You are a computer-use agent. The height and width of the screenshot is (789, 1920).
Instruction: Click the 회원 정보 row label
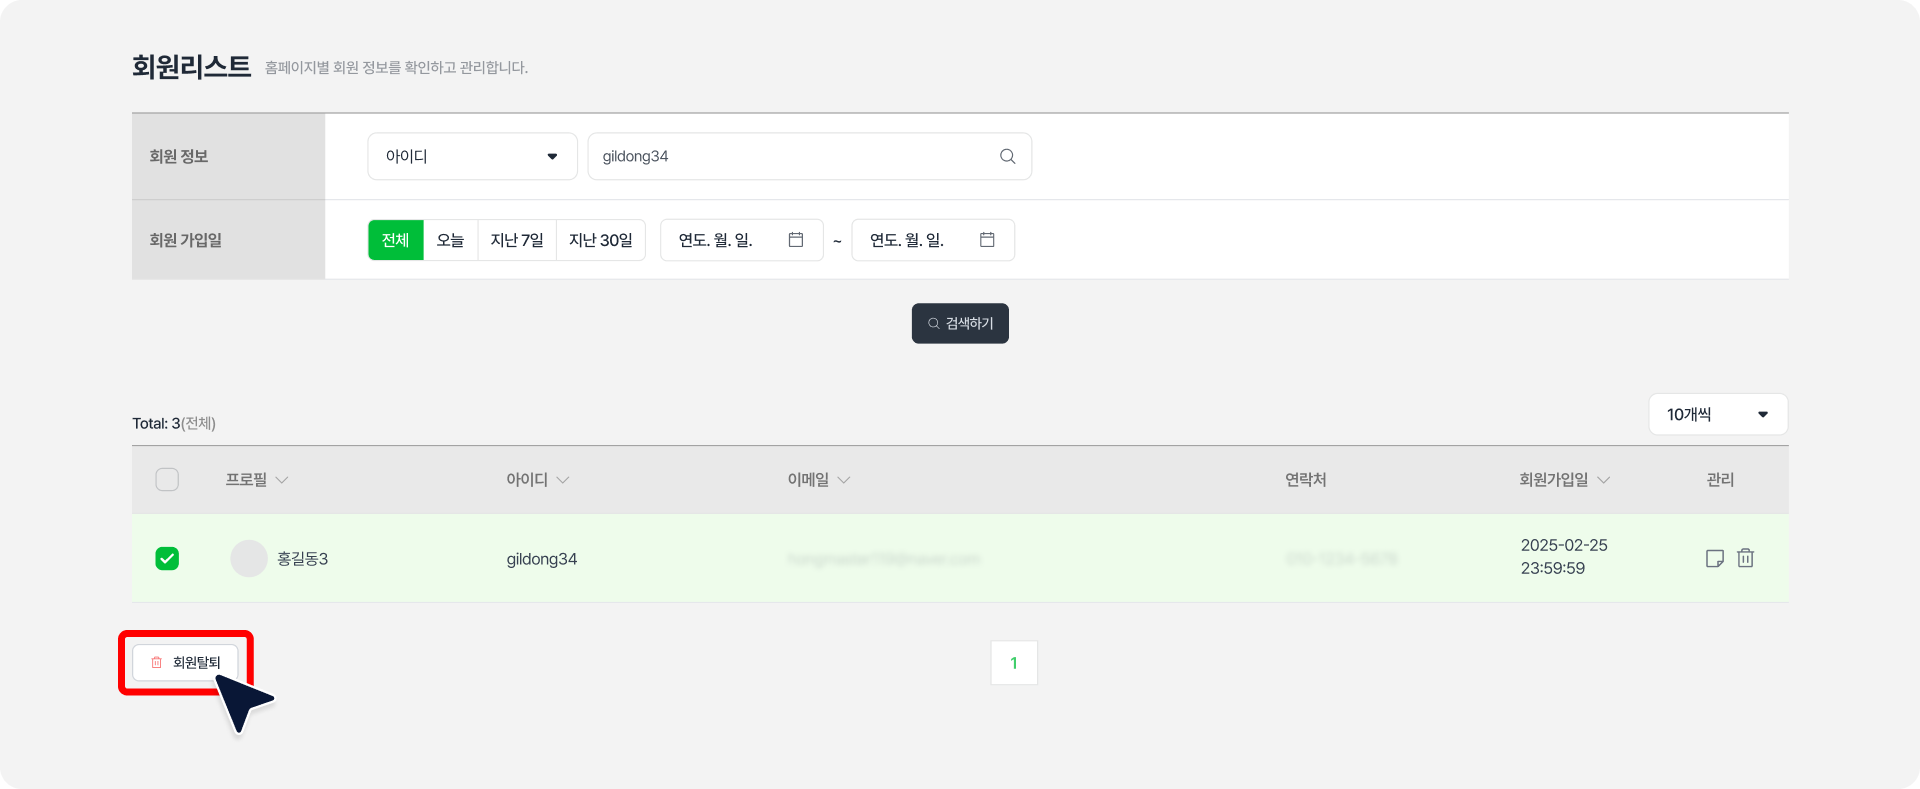[179, 156]
